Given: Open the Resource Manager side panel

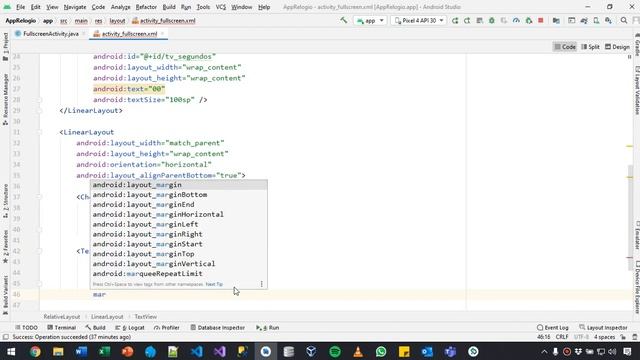Looking at the screenshot, I should click(5, 99).
